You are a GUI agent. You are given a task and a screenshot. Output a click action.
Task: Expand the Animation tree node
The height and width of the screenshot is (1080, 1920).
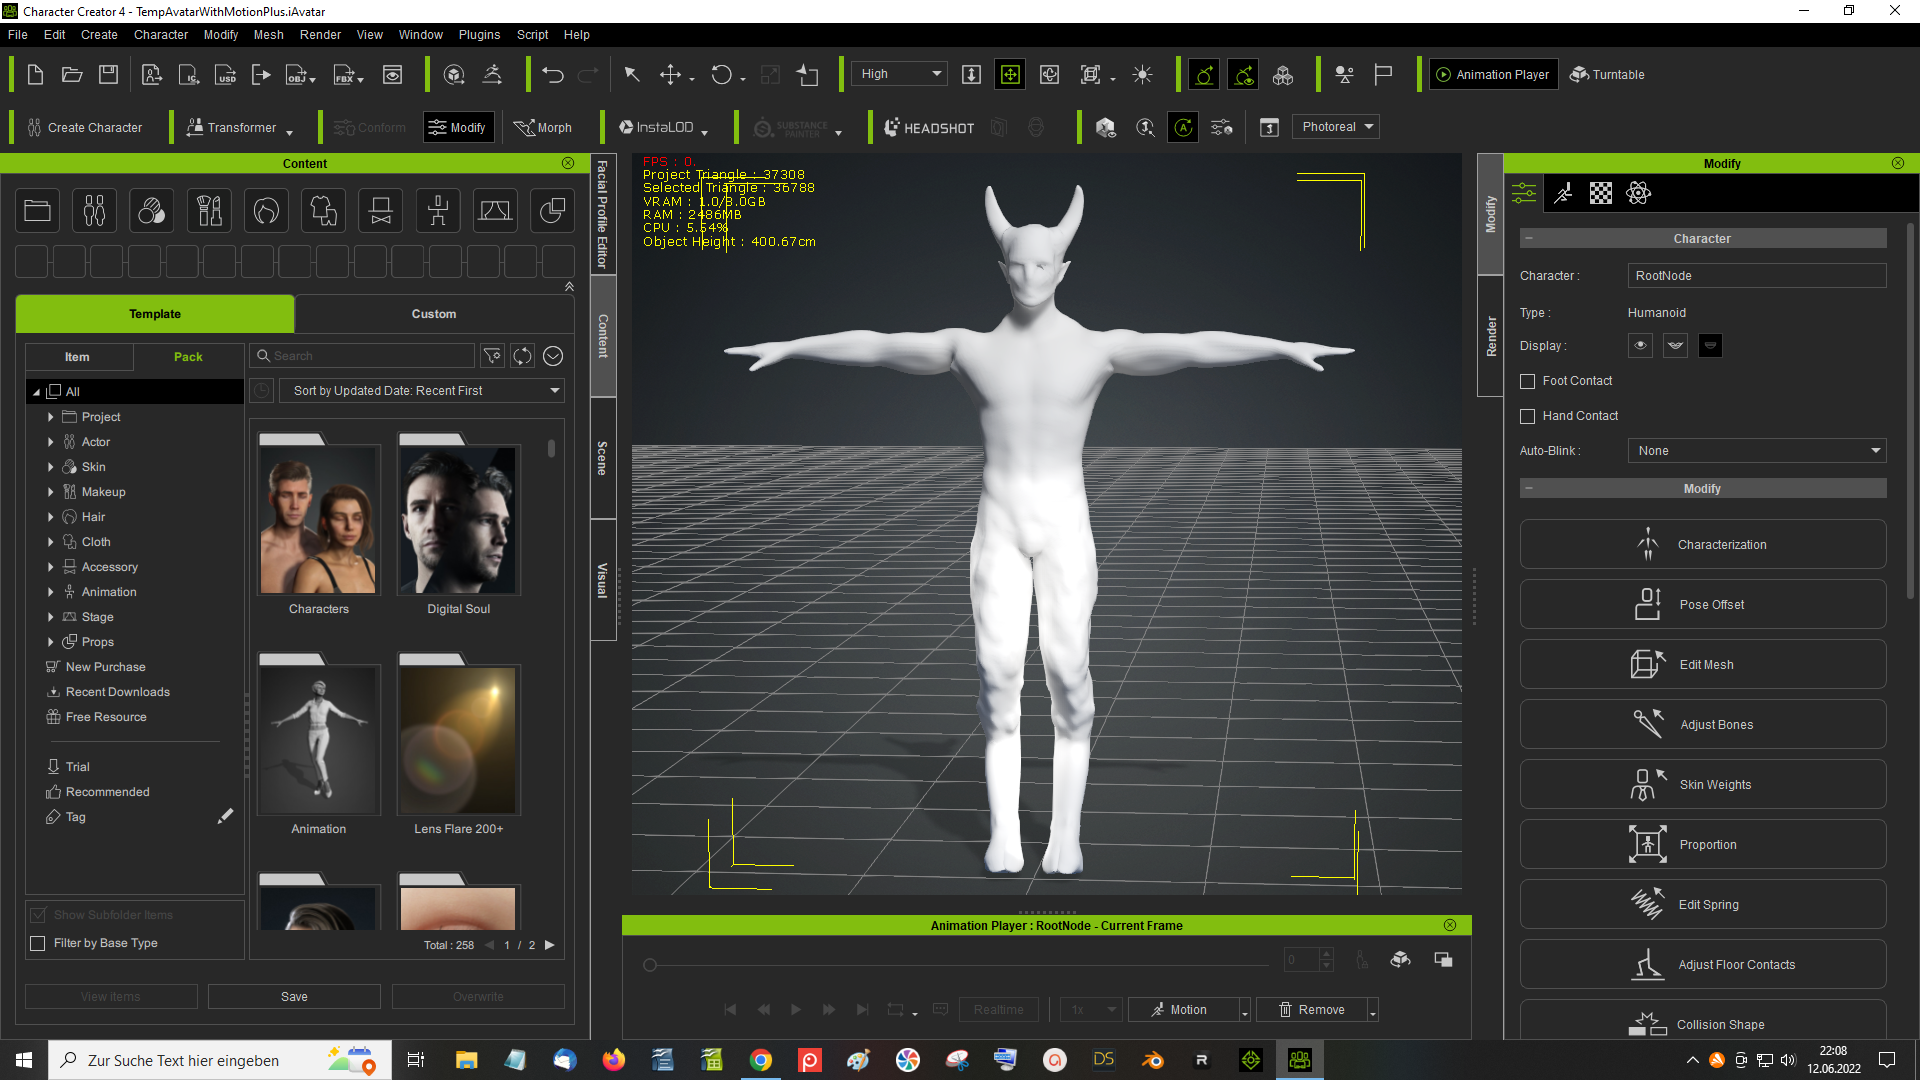point(50,592)
